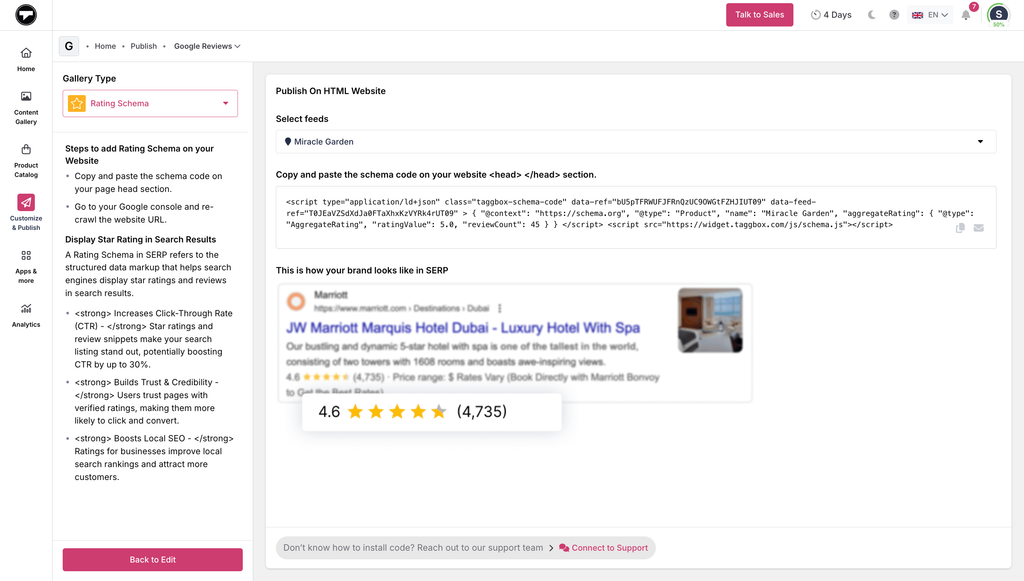Screen dimensions: 1024x581
Task: Open Content Gallery in the sidebar
Action: 26,108
